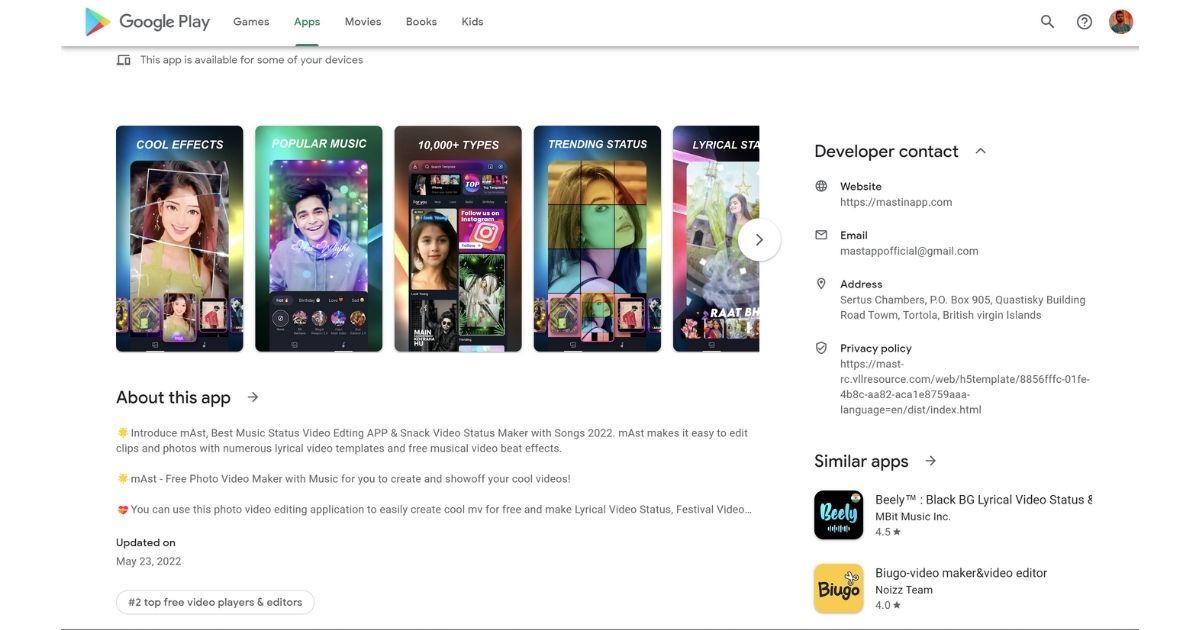The height and width of the screenshot is (630, 1200).
Task: Click the globe Website icon
Action: (x=821, y=186)
